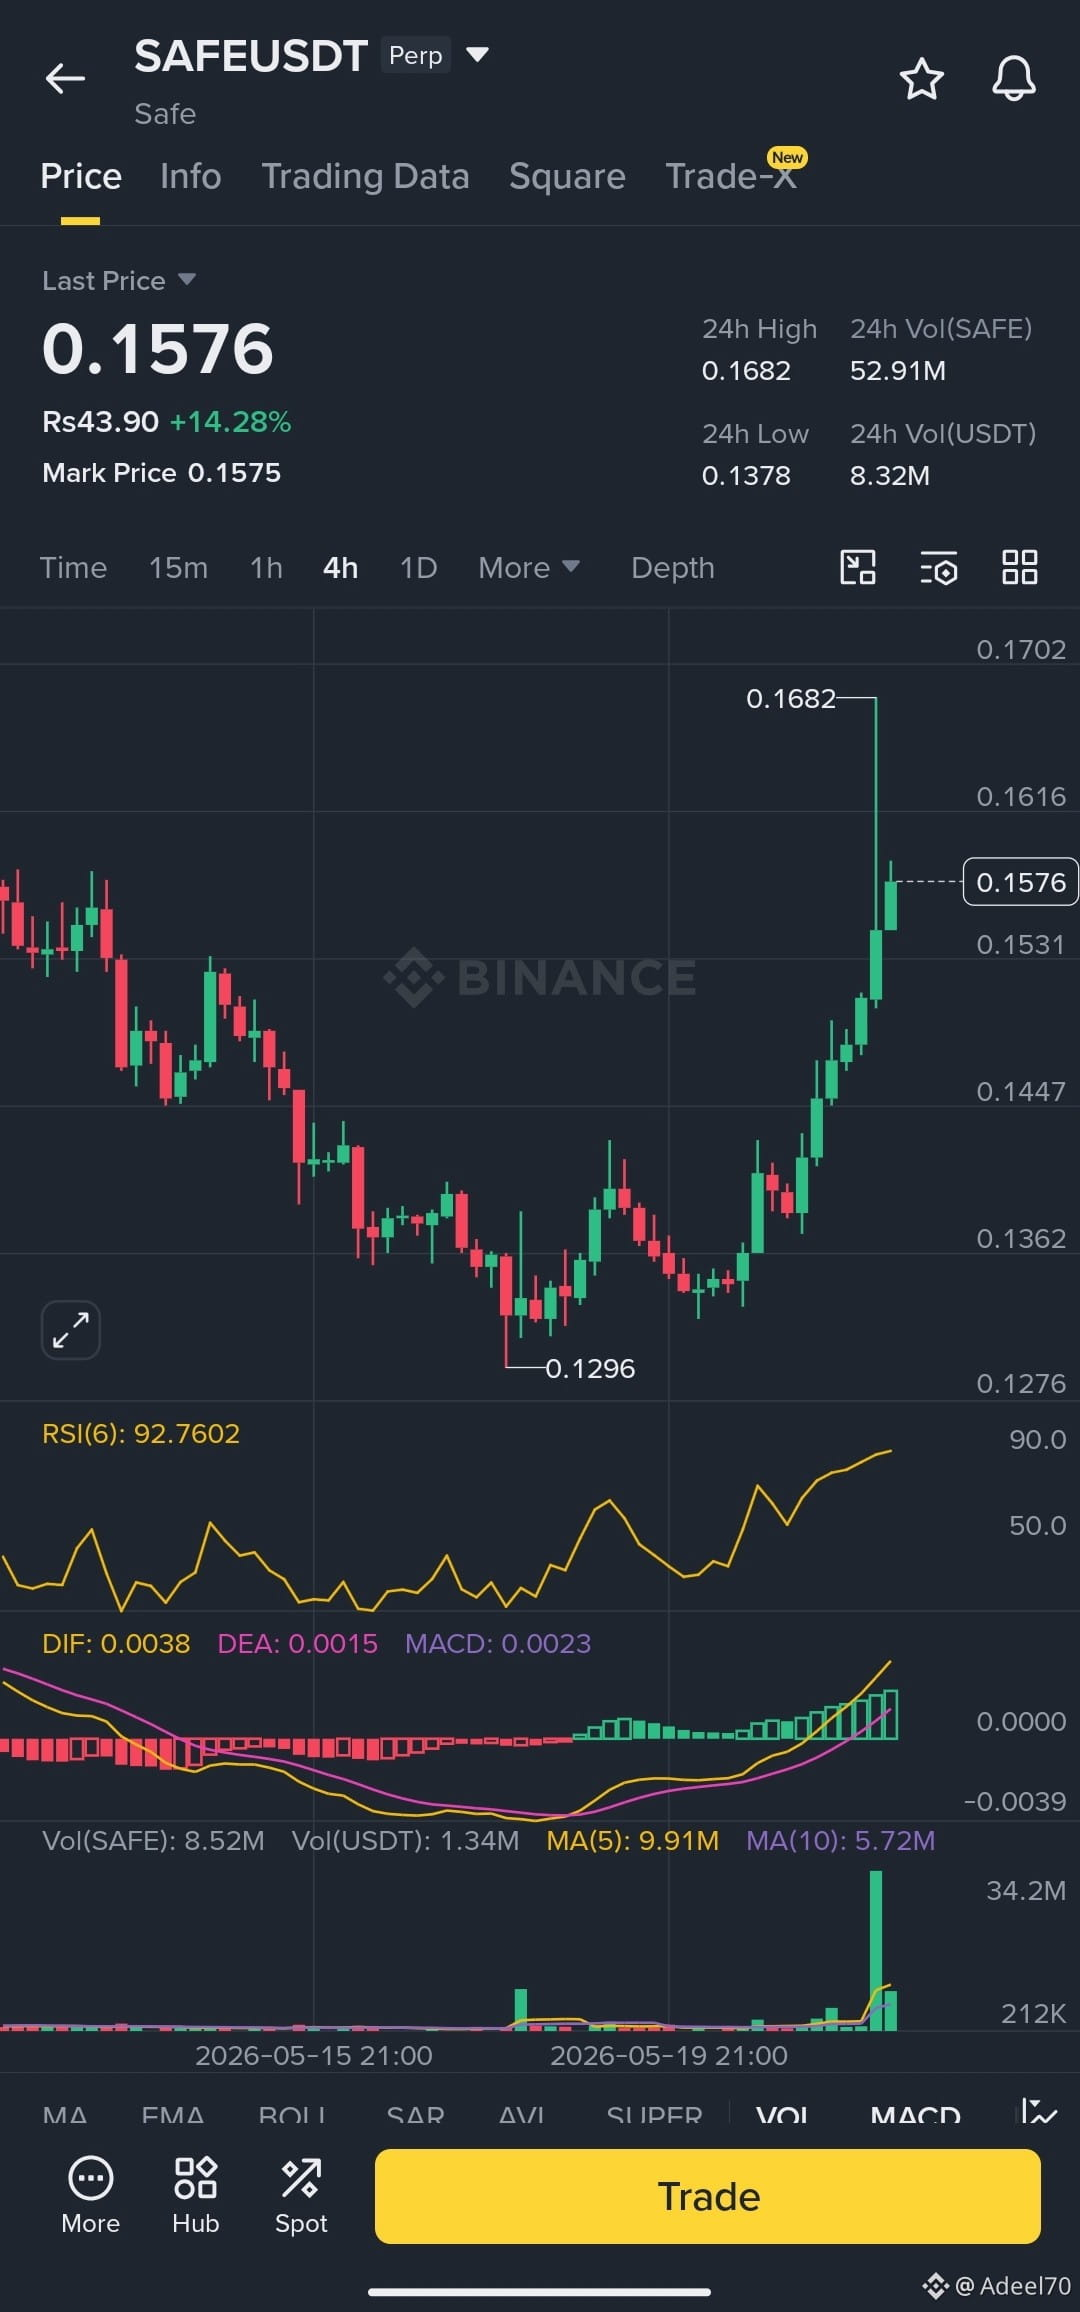Tap the 24h Vol(SAFE) 52.91M value
The image size is (1080, 2312).
898,371
